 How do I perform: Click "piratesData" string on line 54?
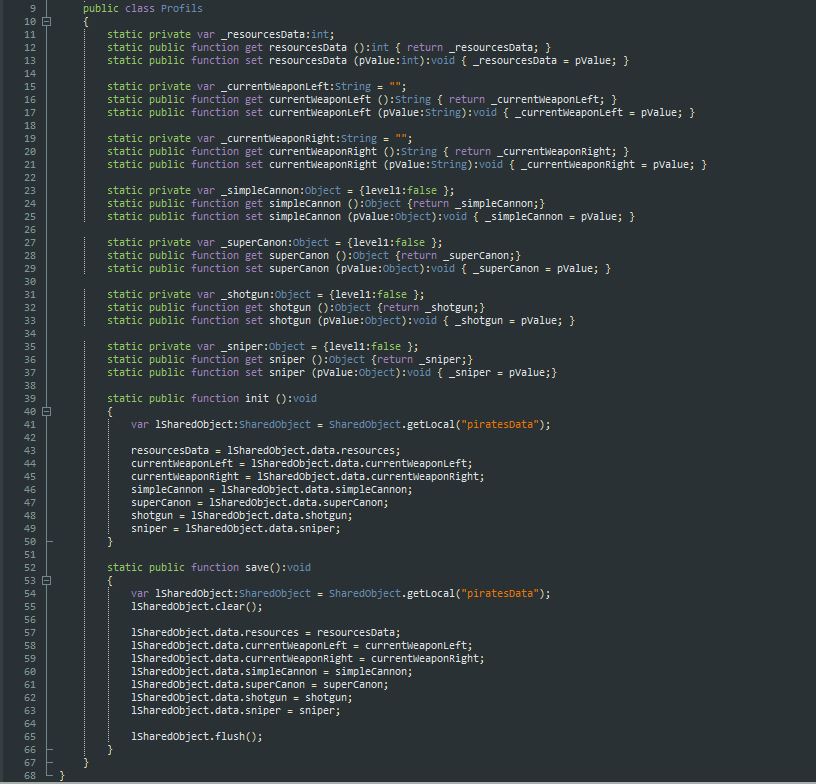[500, 594]
